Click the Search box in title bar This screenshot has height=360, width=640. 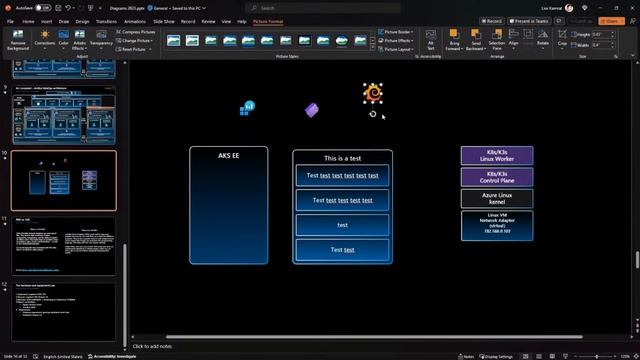pos(322,8)
